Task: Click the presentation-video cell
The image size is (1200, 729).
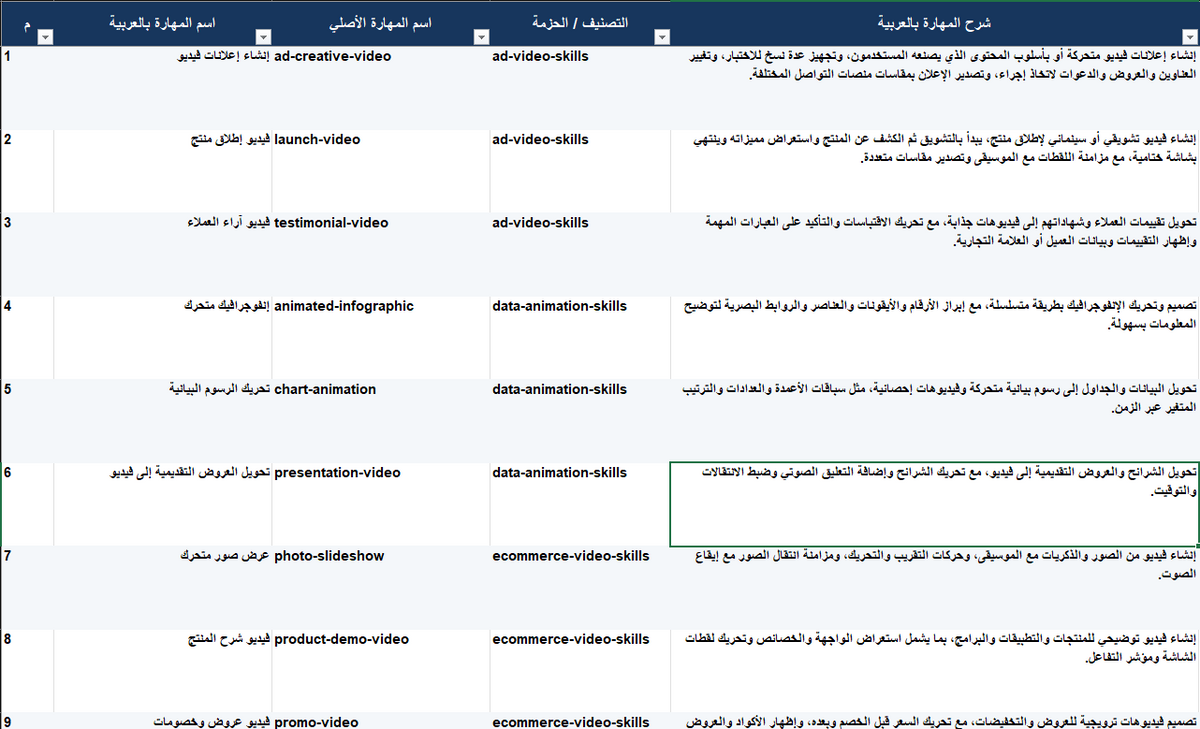Action: (379, 504)
